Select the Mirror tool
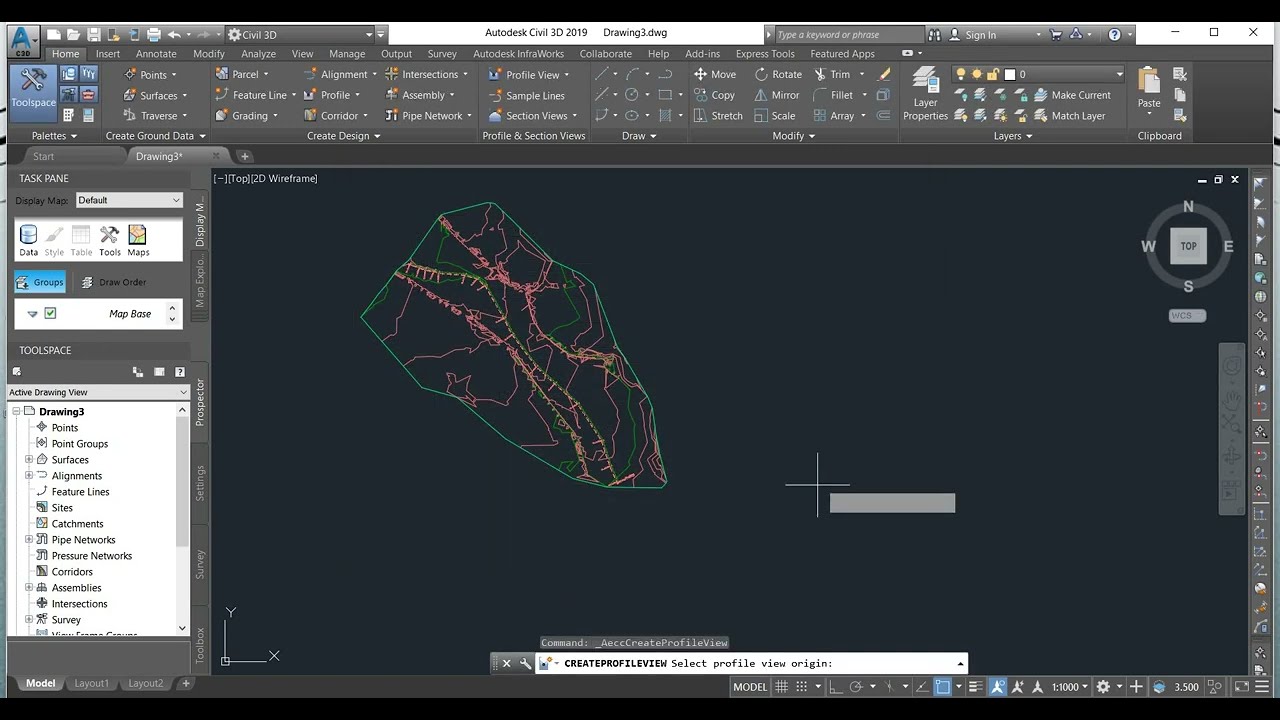Screen dimensions: 1280x720 coord(776,95)
